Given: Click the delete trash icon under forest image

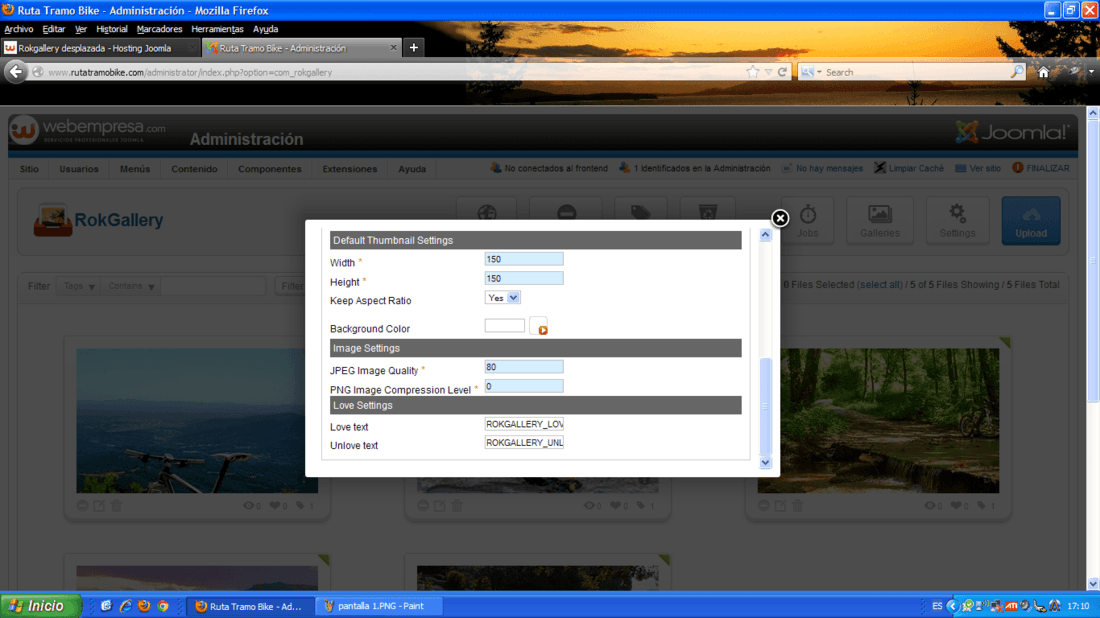Looking at the screenshot, I should (798, 505).
